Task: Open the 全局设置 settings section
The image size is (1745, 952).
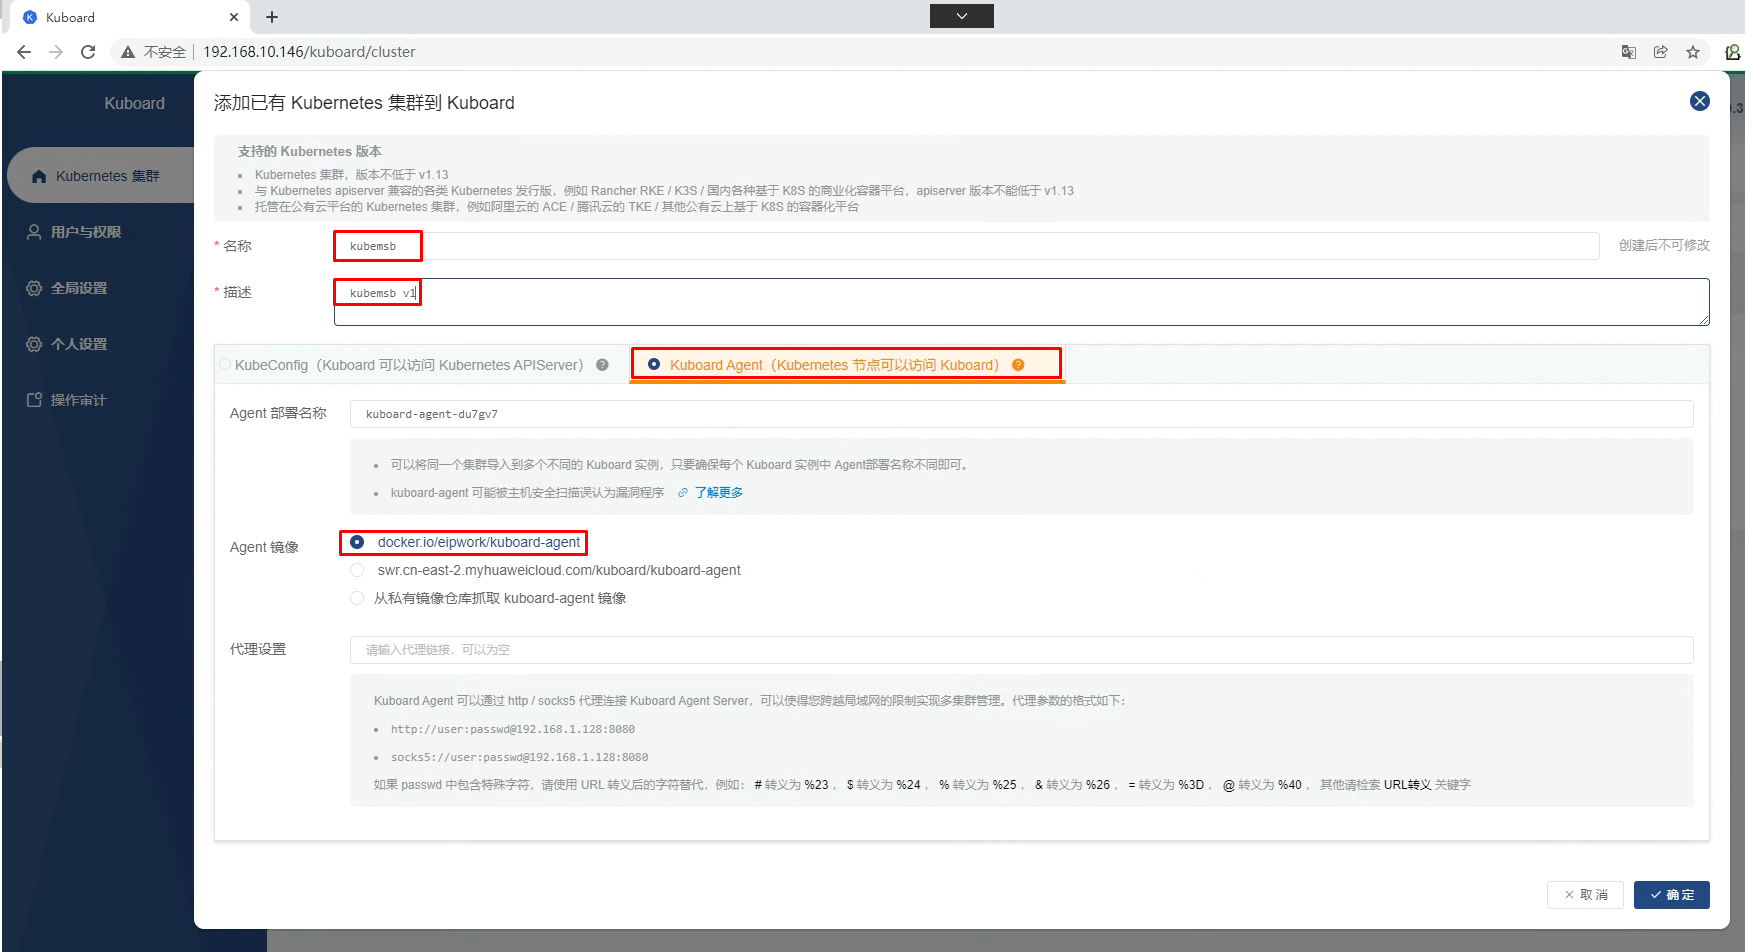Action: coord(81,287)
